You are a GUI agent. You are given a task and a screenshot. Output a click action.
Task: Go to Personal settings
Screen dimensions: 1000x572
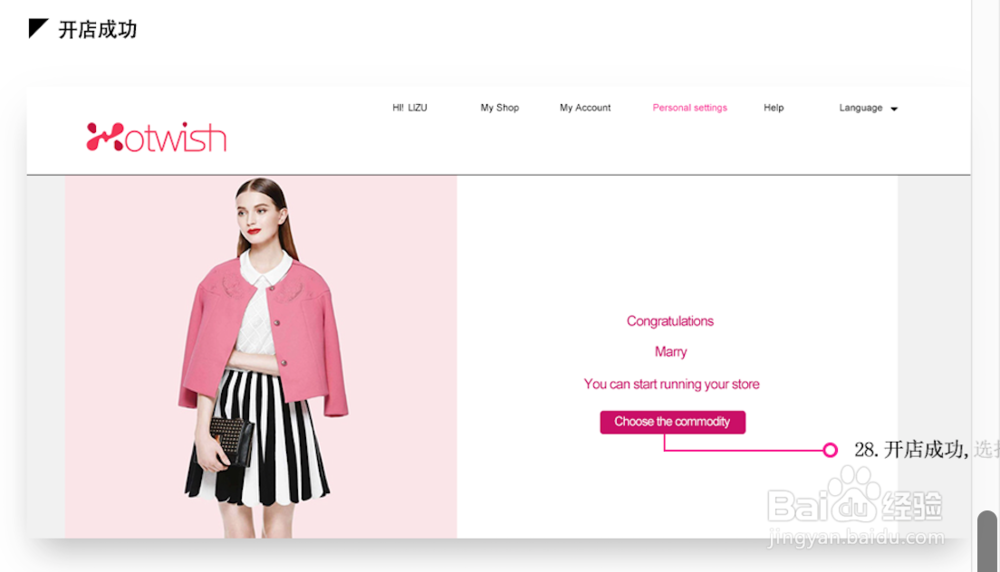coord(689,108)
